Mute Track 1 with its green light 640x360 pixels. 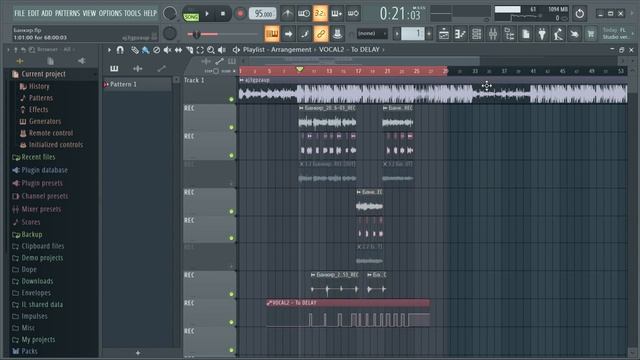point(231,99)
